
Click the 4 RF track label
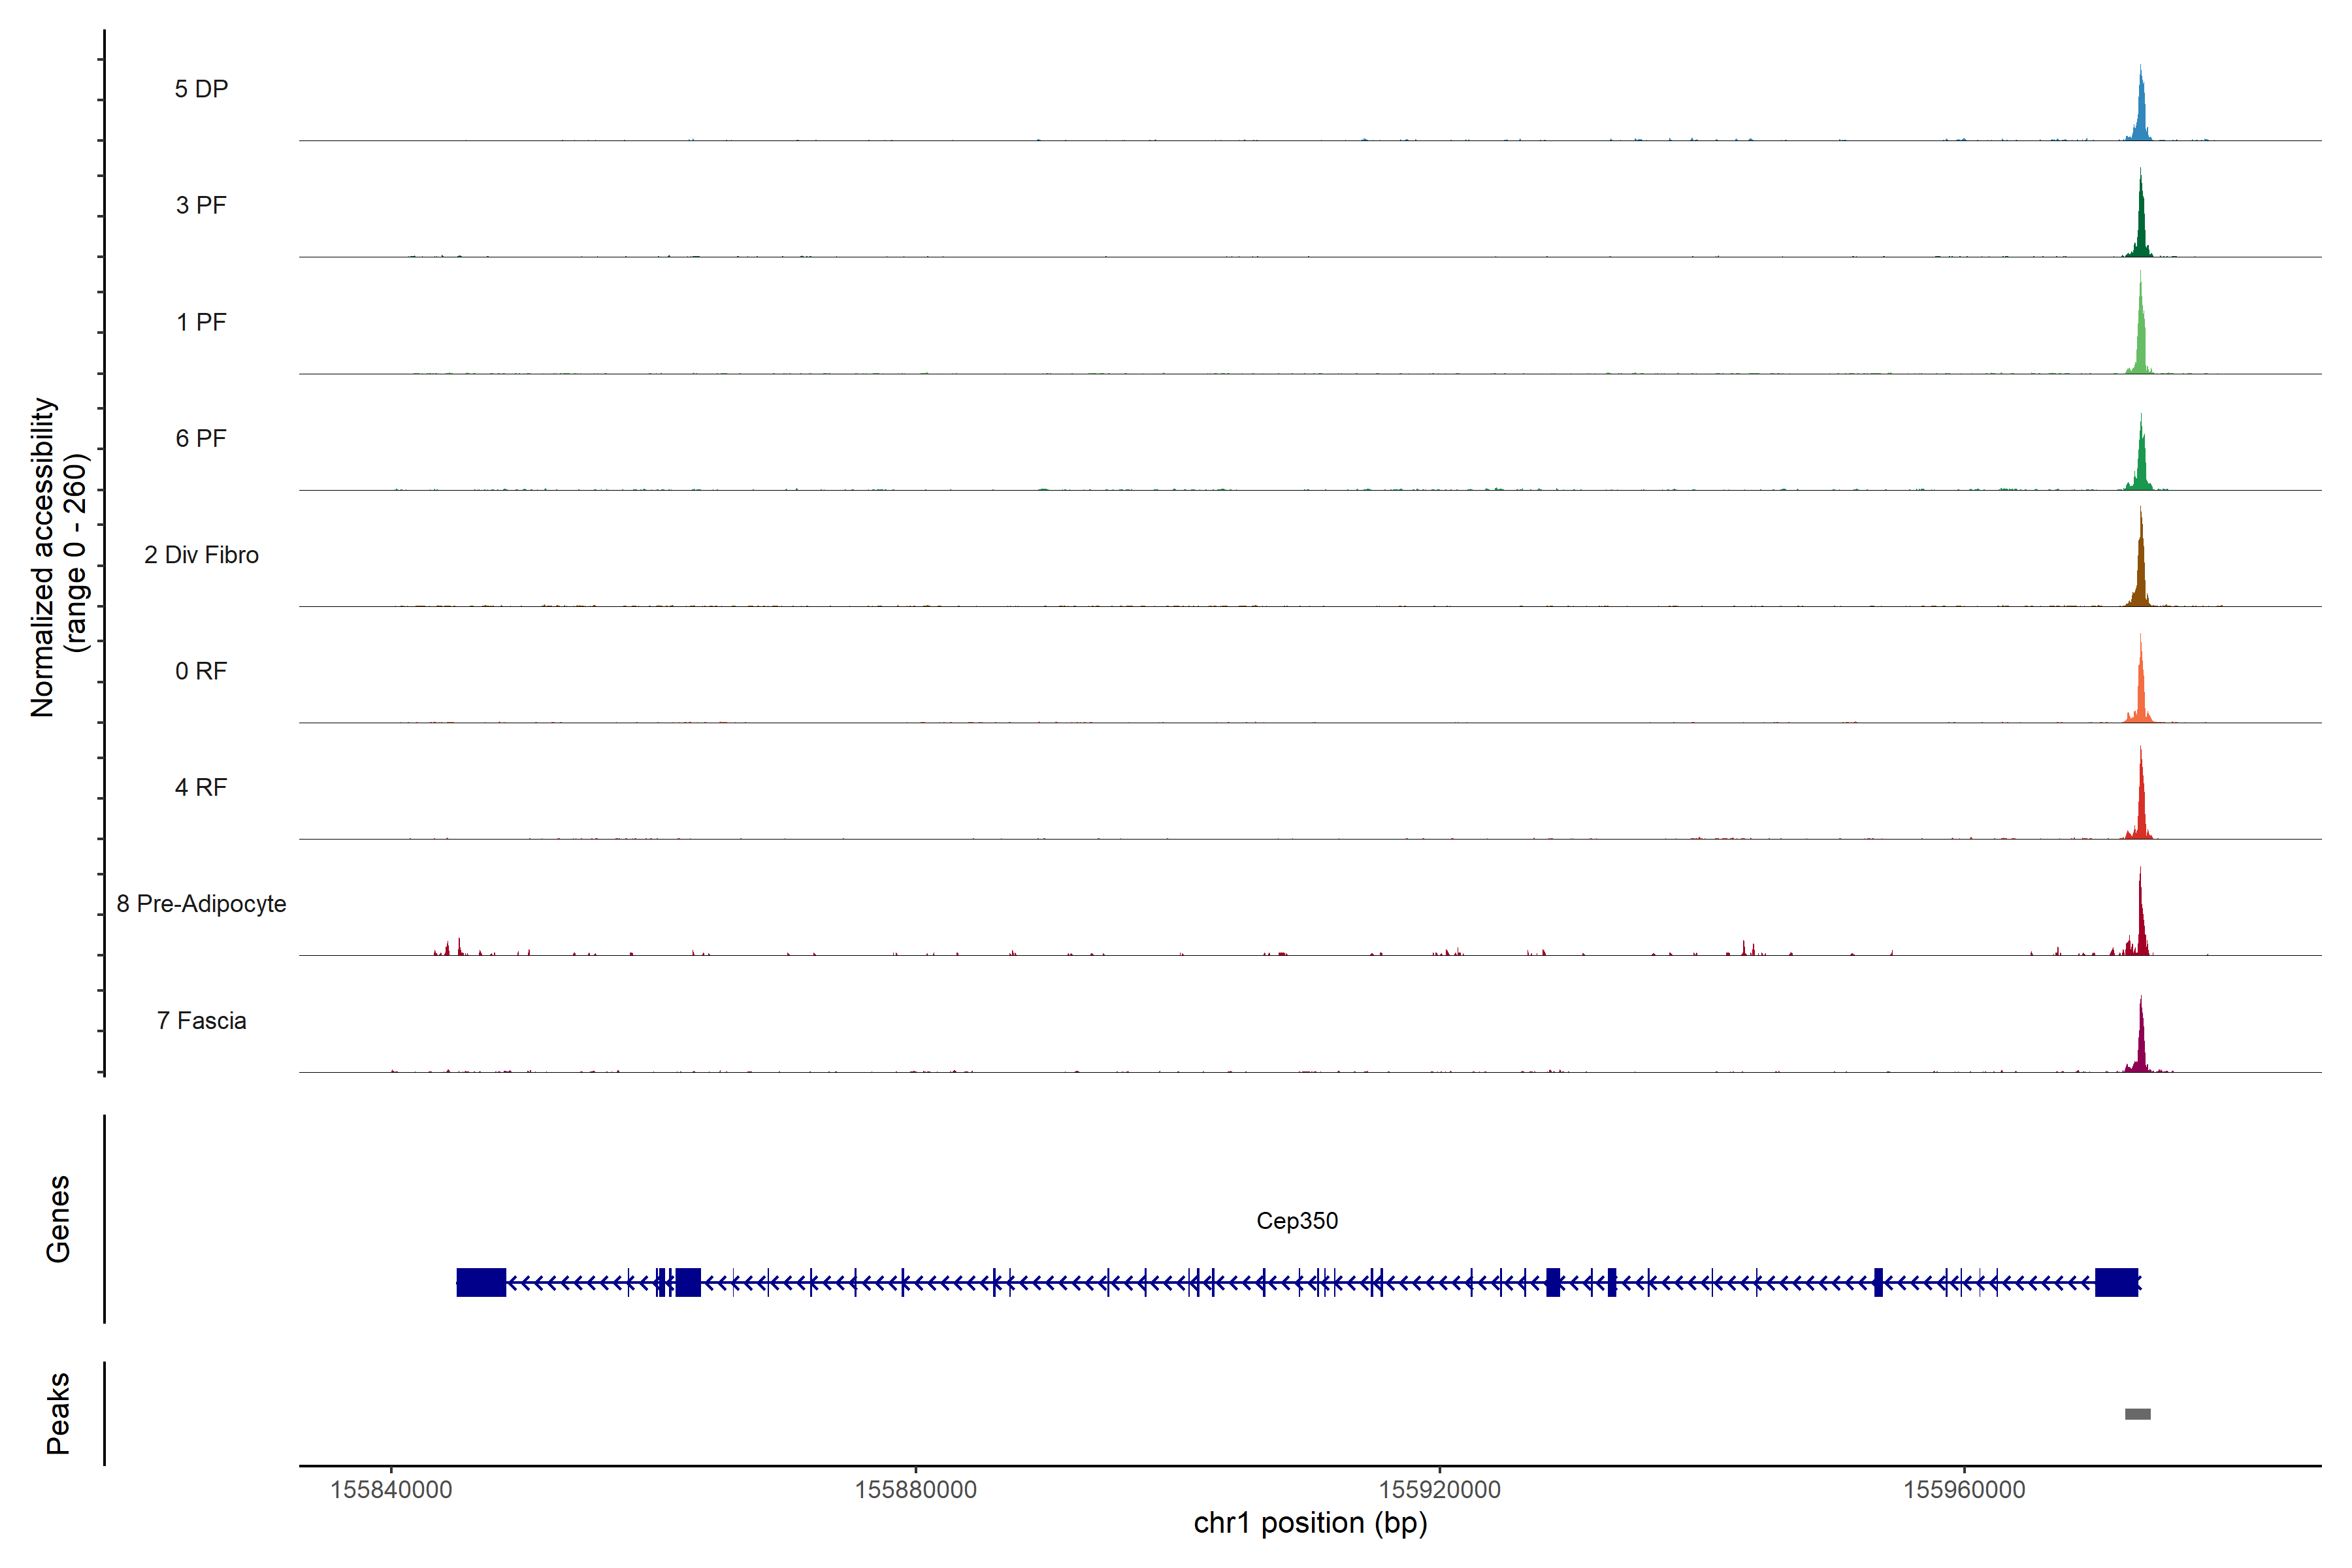point(201,787)
